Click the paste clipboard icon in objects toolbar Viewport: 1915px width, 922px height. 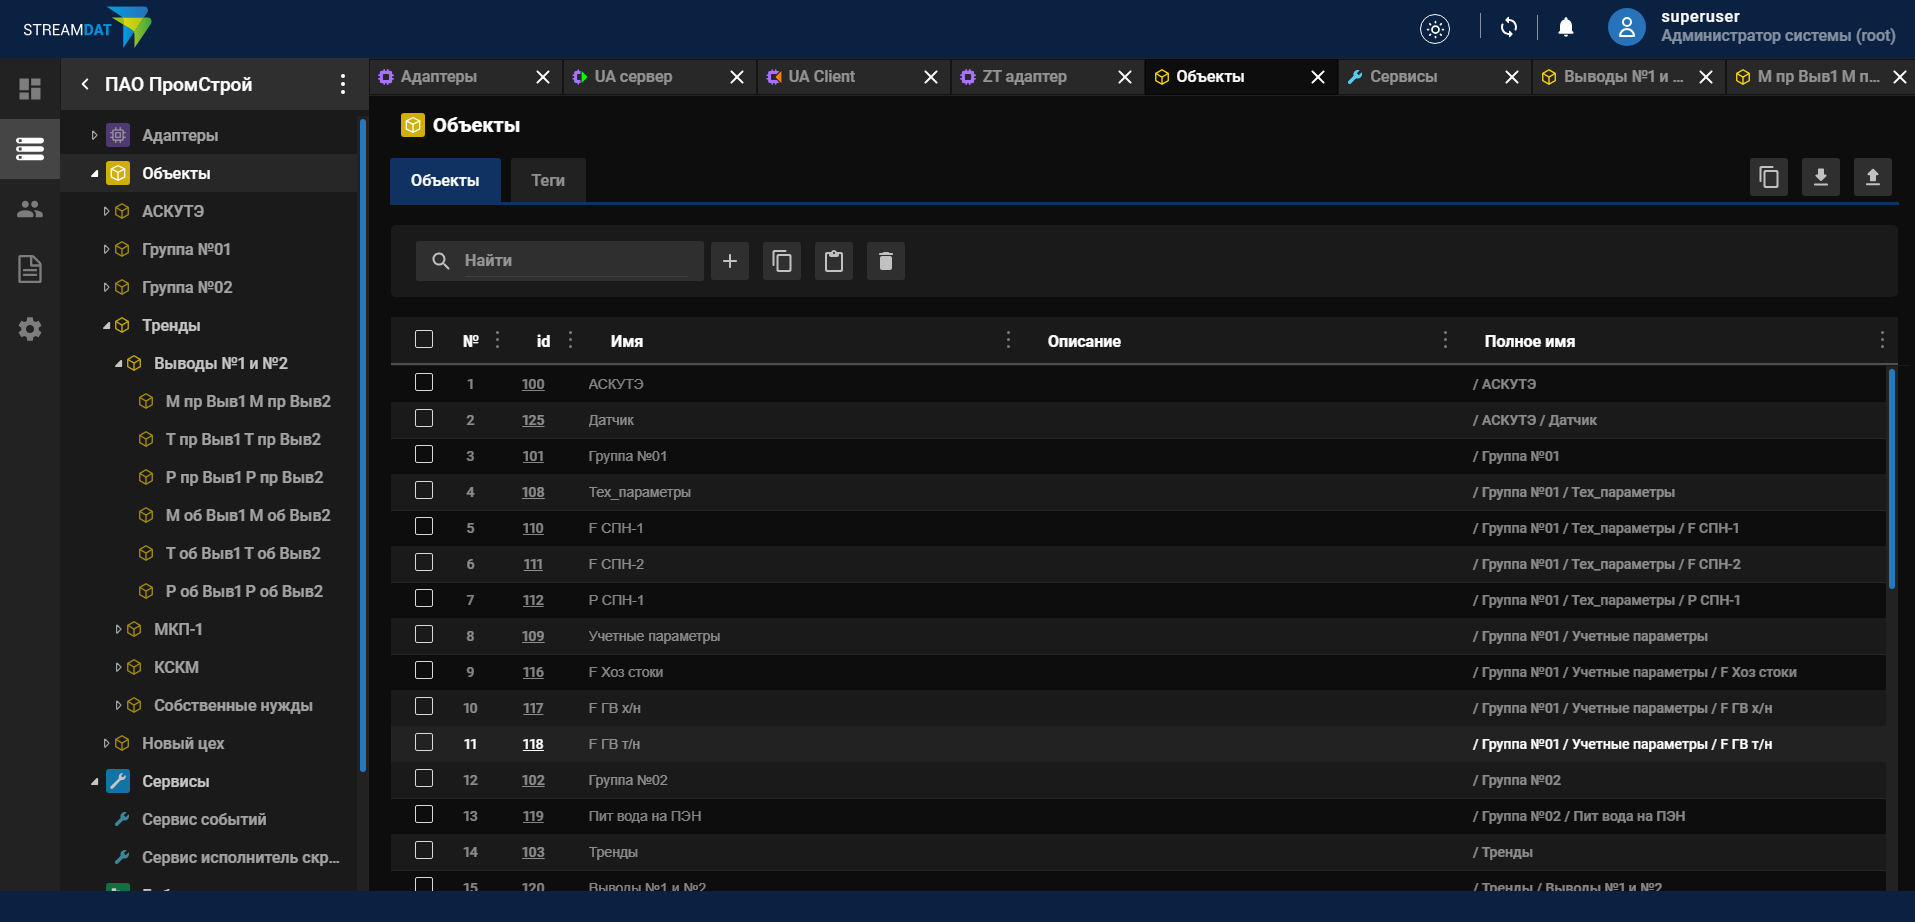coord(833,260)
